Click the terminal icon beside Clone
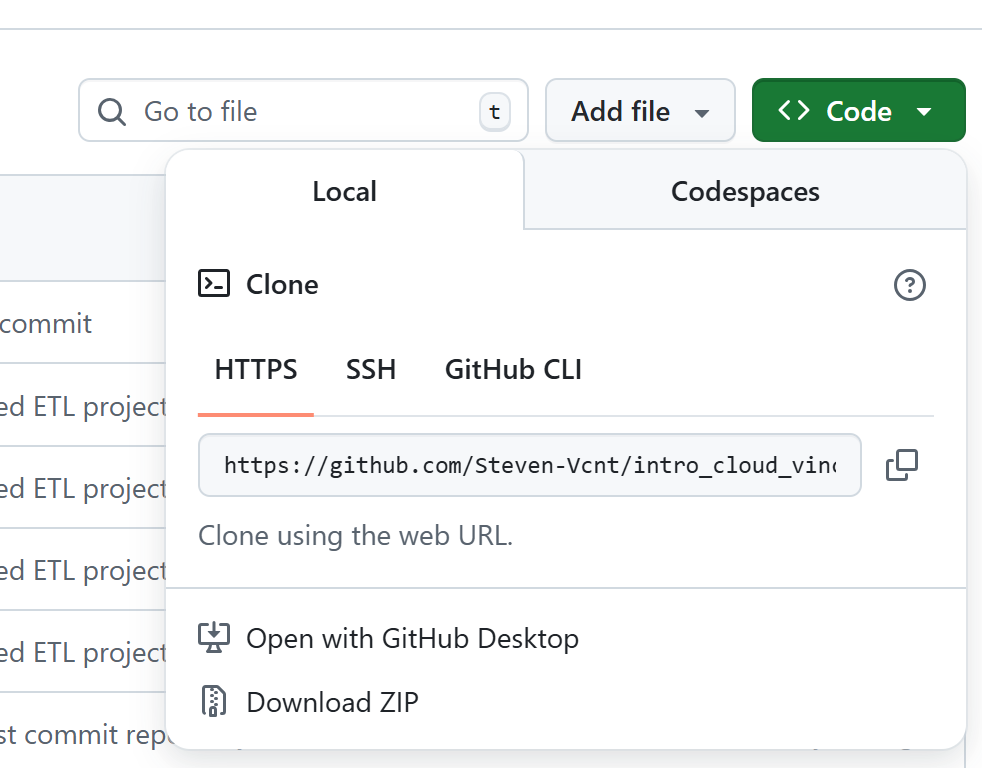Screen dimensions: 982x768 click(x=214, y=285)
